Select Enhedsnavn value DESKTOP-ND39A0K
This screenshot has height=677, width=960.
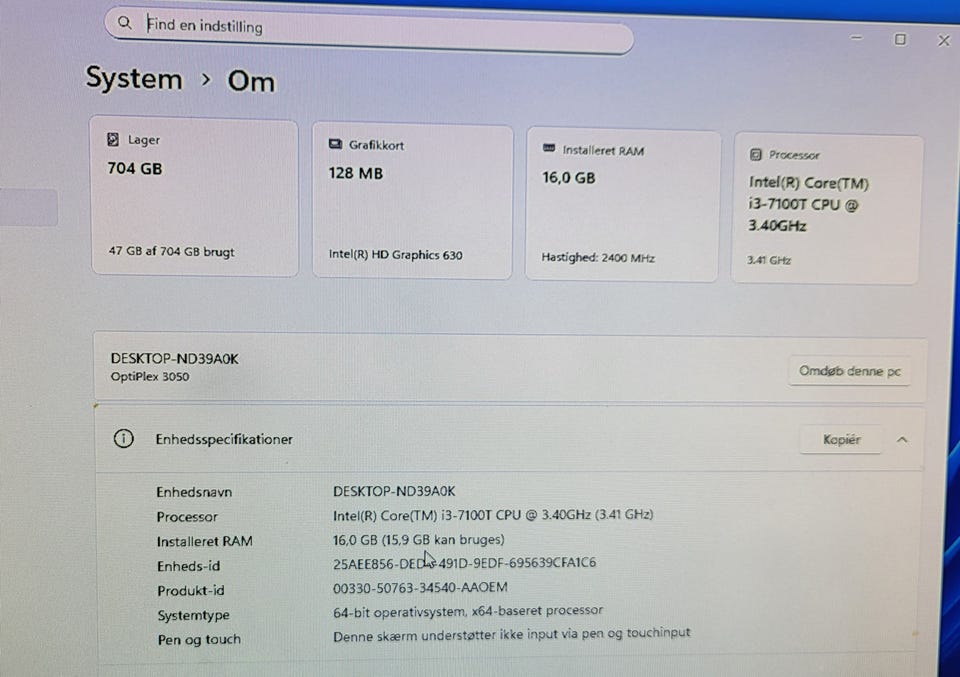[394, 491]
